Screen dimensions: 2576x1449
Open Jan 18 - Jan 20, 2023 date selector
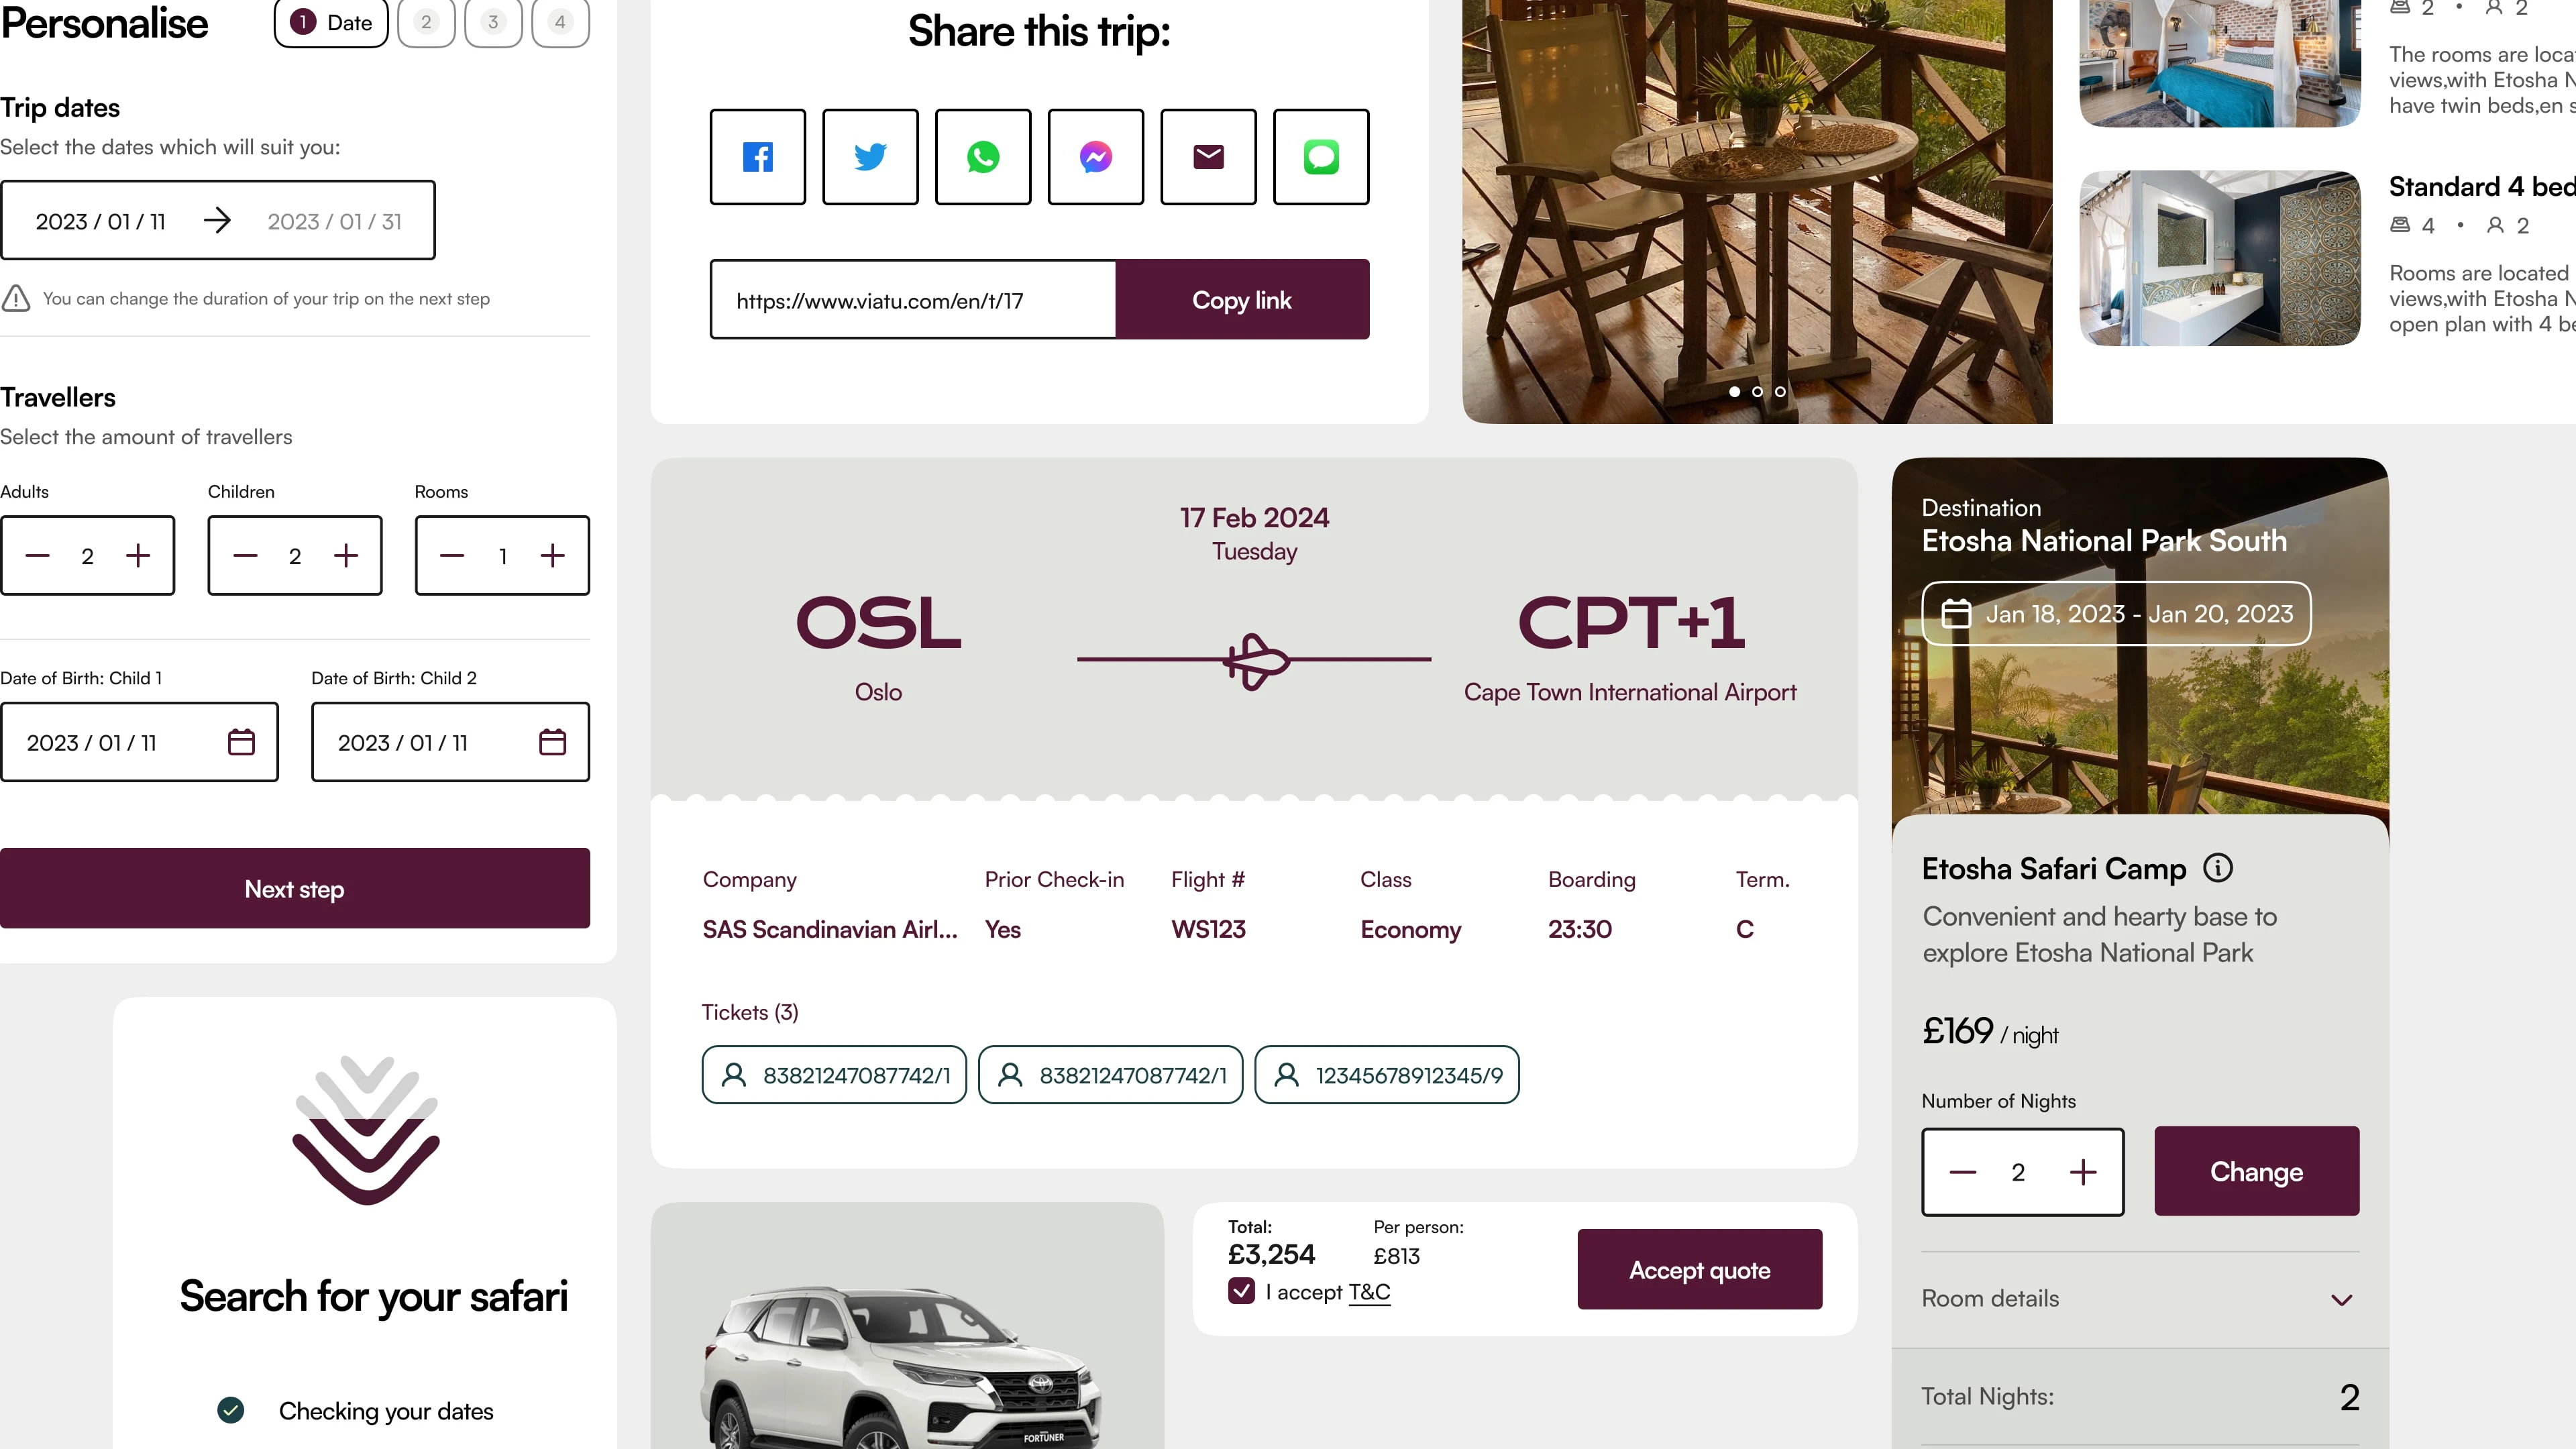2116,614
